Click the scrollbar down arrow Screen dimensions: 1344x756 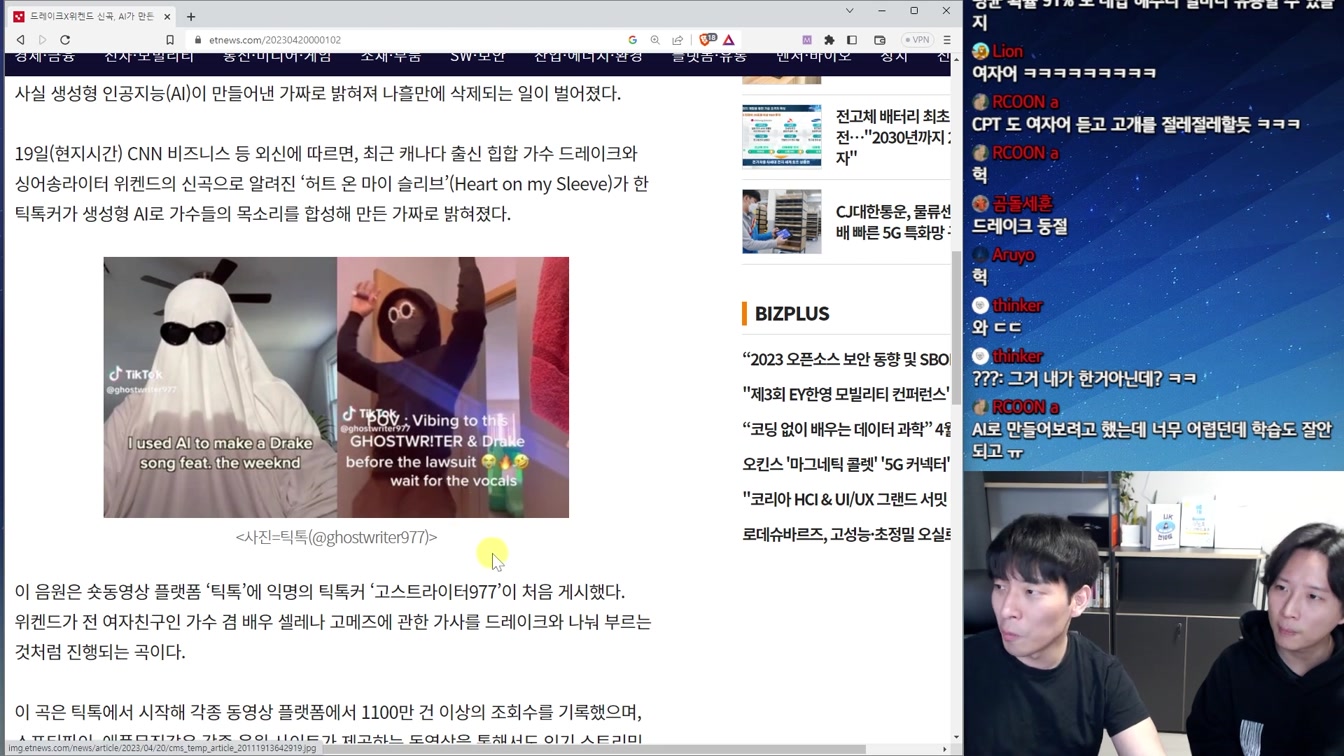[957, 737]
